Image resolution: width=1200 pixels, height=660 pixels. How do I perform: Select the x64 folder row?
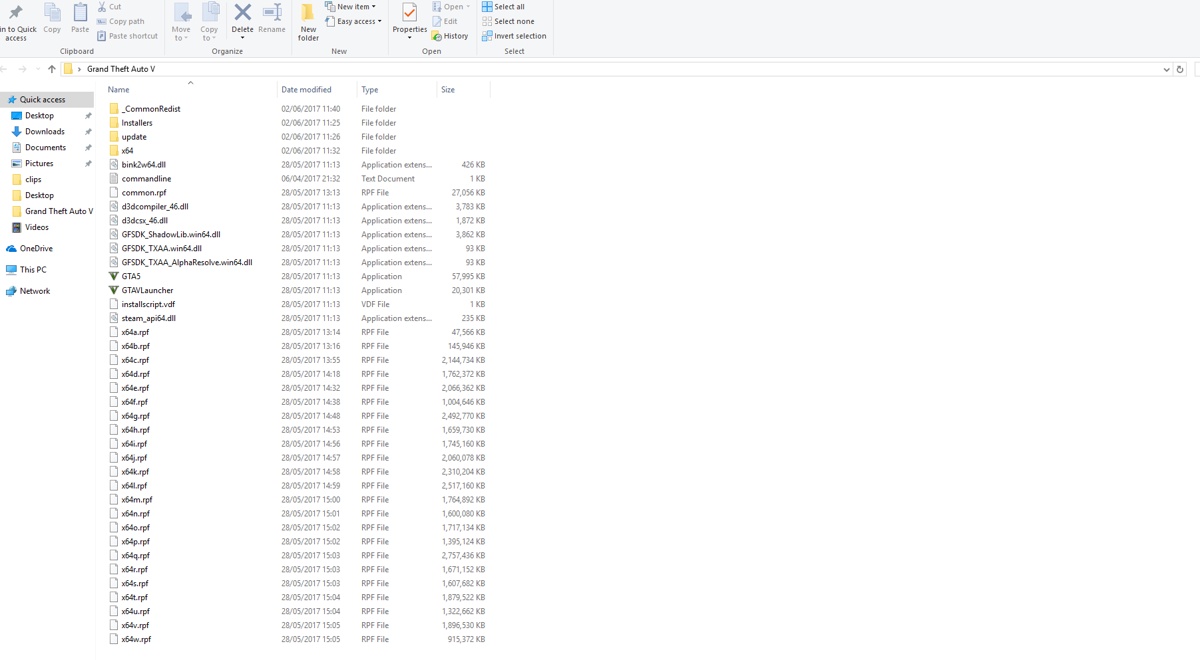pos(297,151)
